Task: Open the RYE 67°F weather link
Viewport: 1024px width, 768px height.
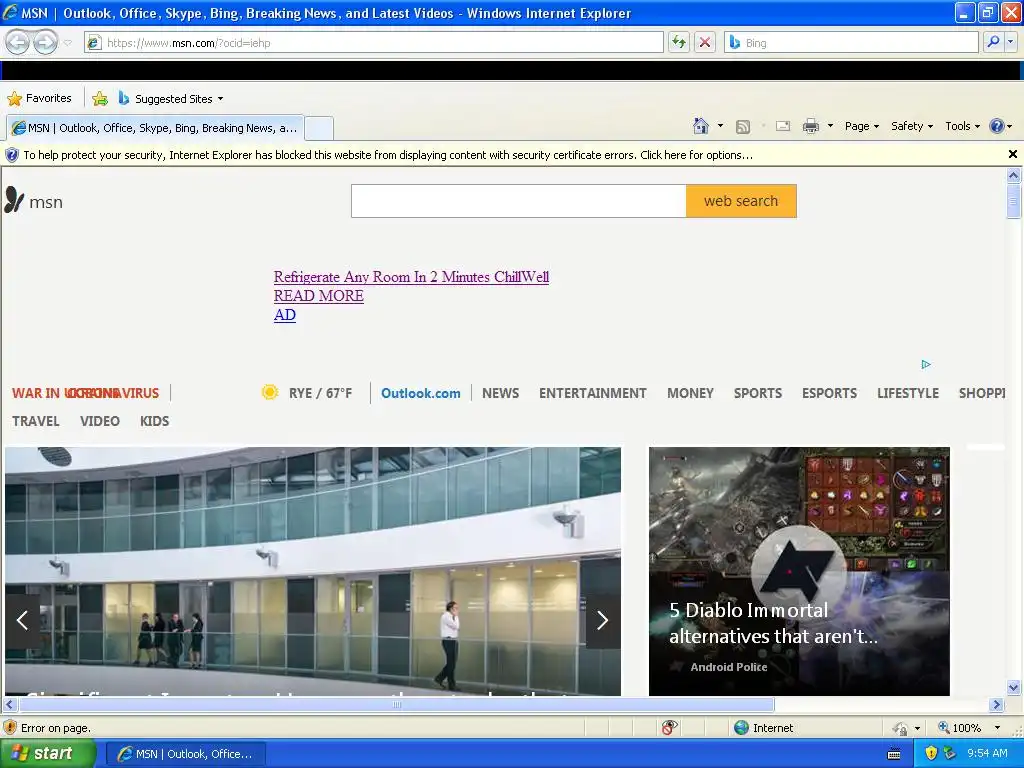Action: pyautogui.click(x=320, y=393)
